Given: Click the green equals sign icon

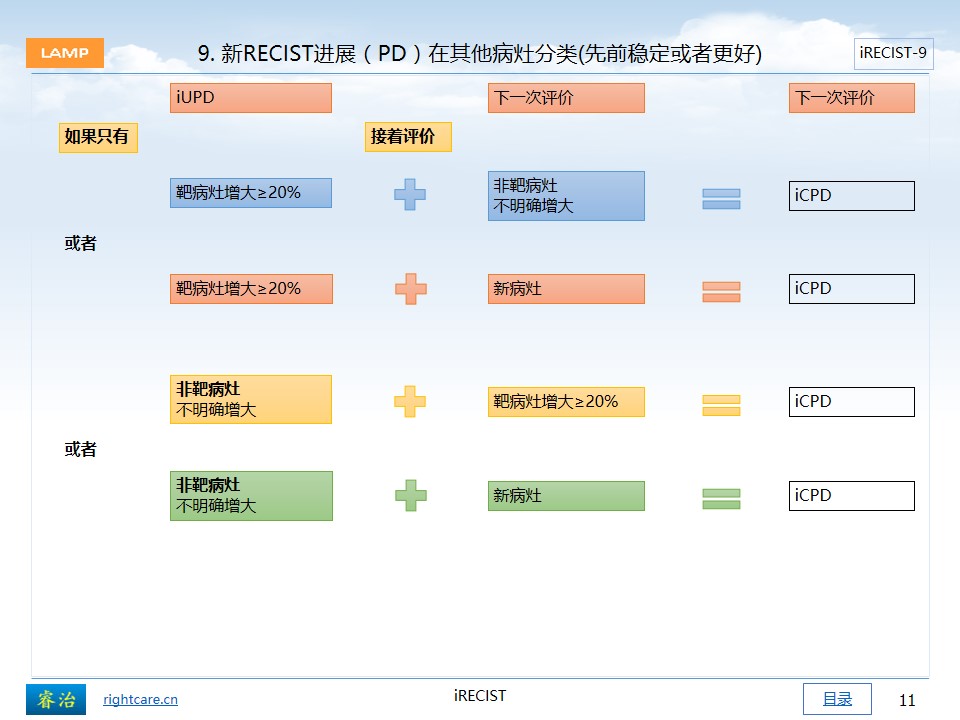Looking at the screenshot, I should (x=721, y=499).
